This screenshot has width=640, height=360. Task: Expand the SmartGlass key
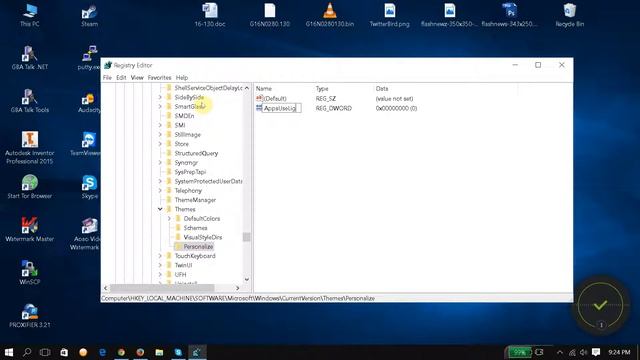(x=160, y=107)
